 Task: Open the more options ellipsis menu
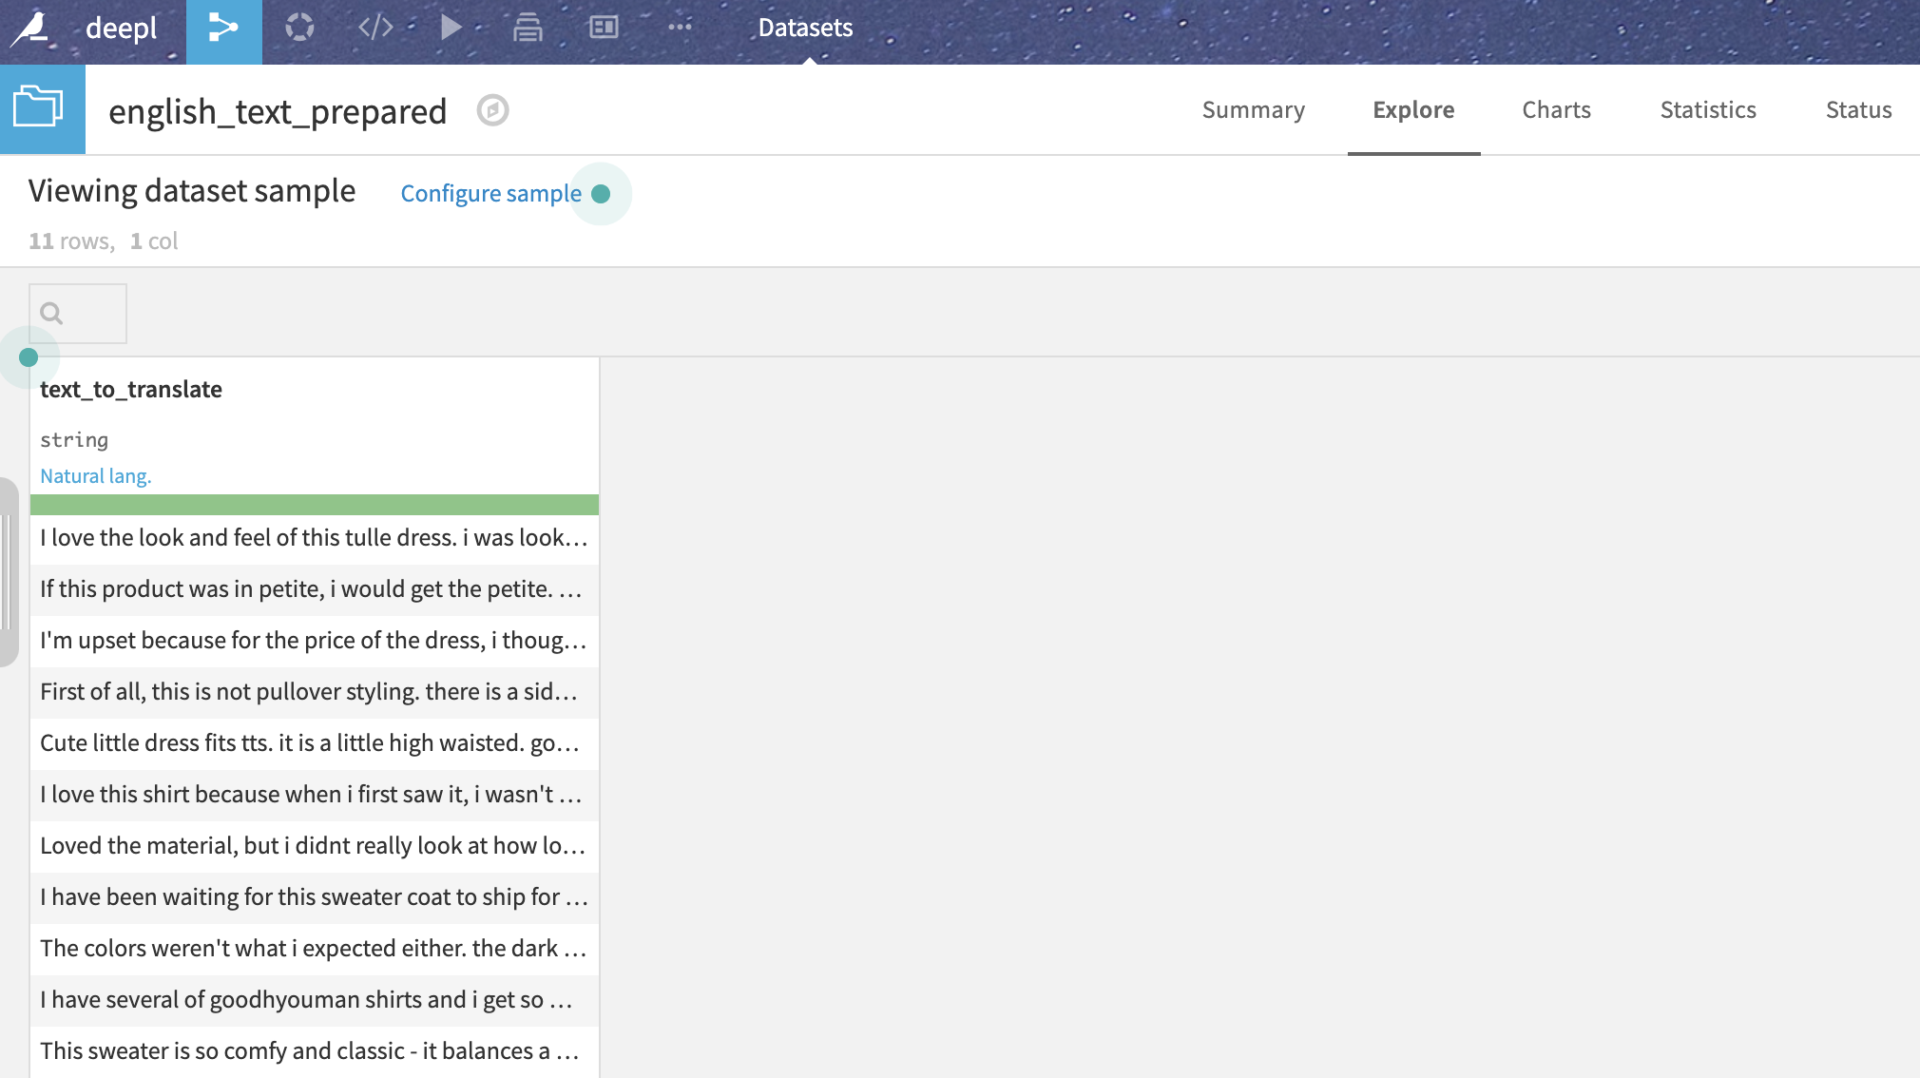click(679, 28)
